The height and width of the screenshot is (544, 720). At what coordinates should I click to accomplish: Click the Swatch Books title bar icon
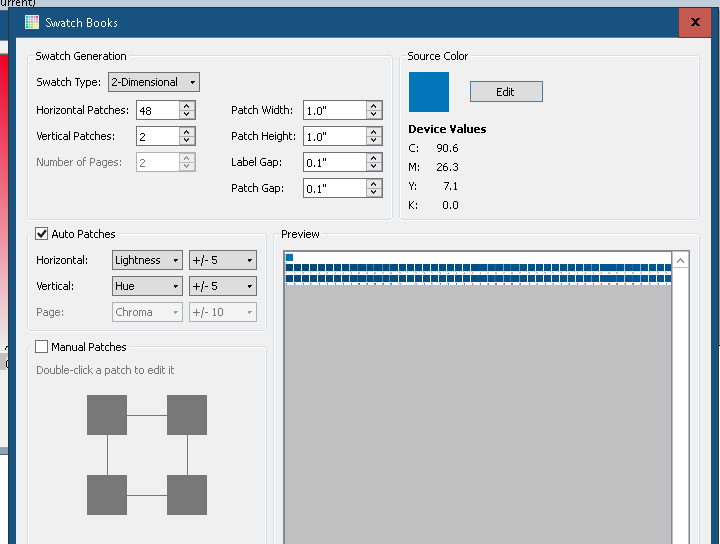32,22
